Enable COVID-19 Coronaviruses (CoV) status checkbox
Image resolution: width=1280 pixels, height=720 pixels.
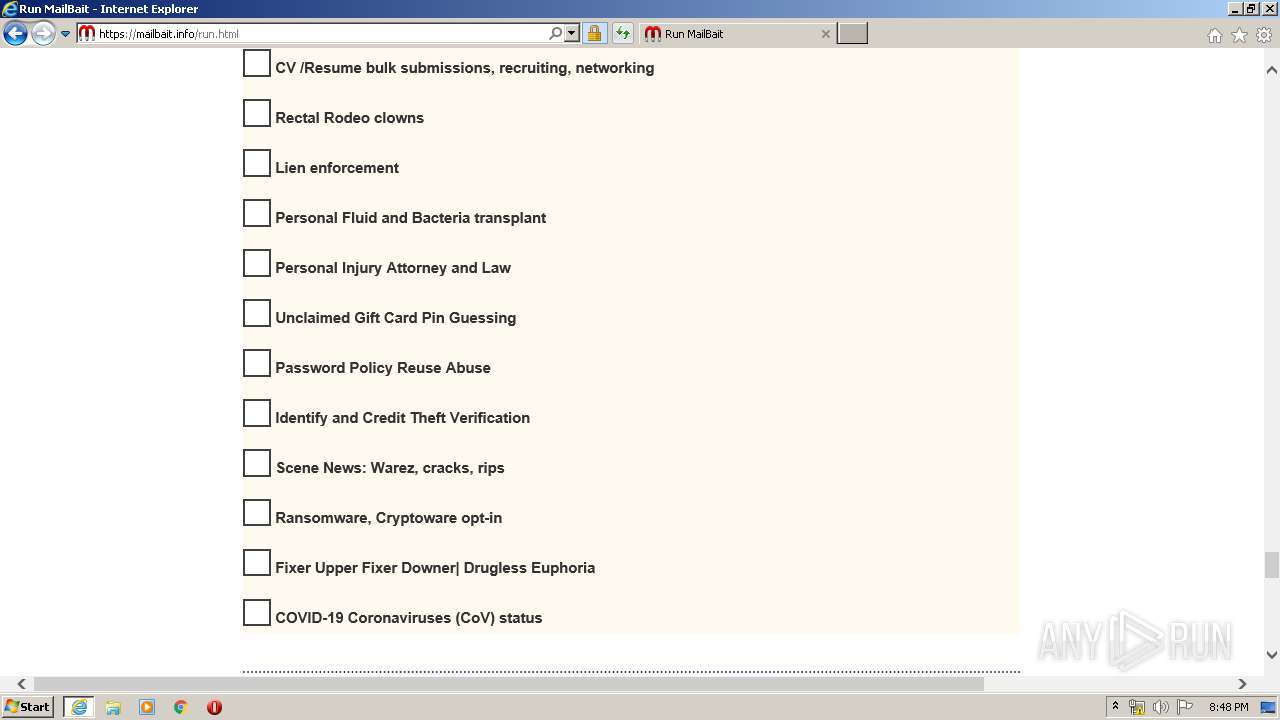[257, 613]
